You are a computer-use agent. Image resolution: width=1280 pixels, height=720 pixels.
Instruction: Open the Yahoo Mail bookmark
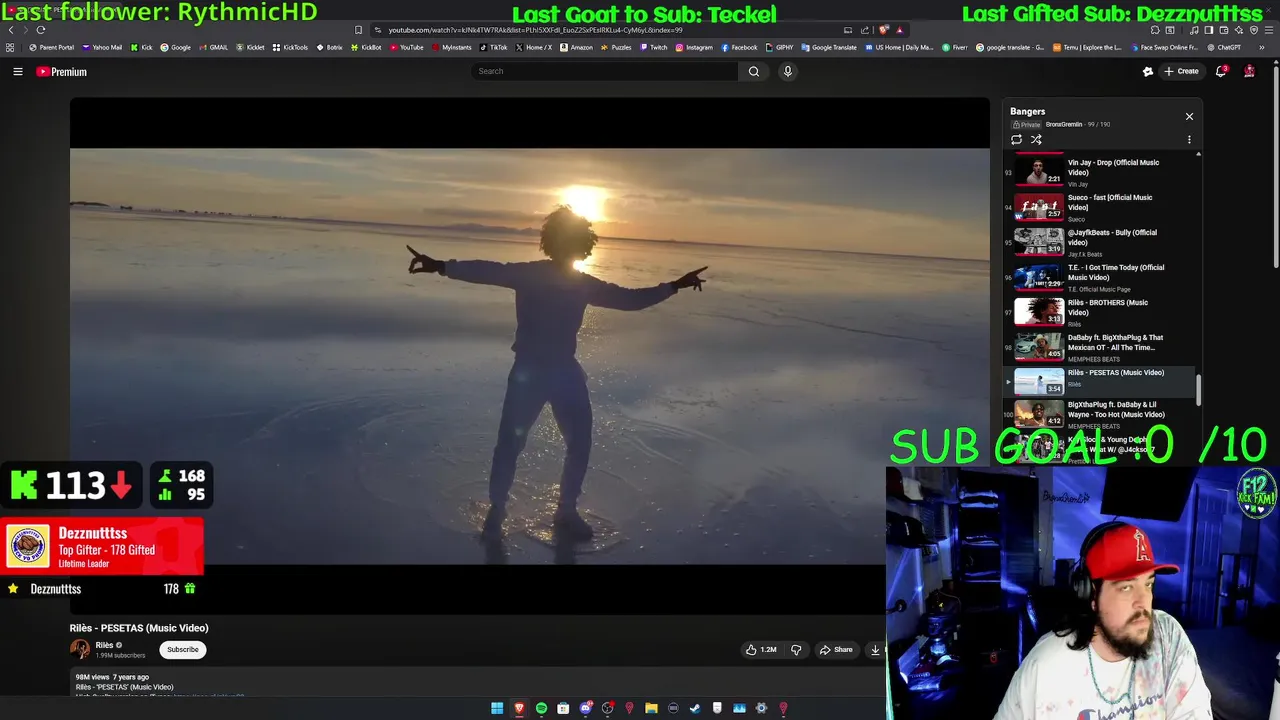click(x=102, y=47)
